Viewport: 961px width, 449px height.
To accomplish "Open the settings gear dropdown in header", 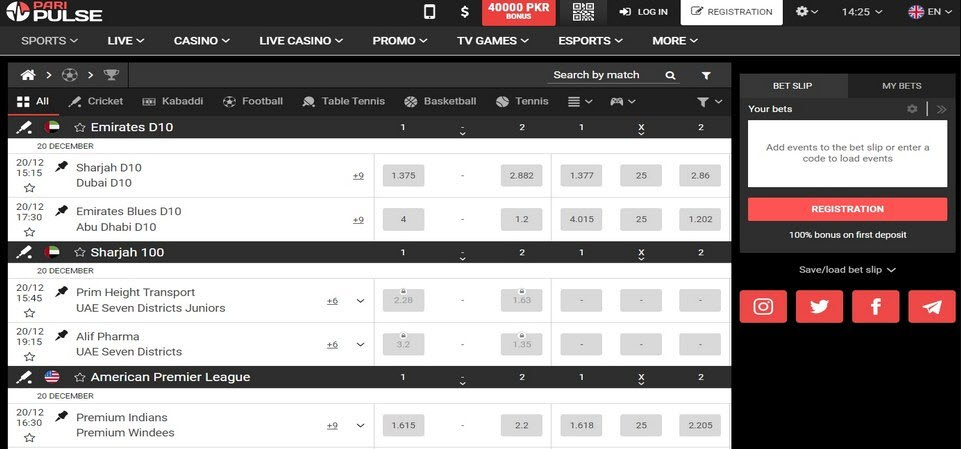I will point(807,12).
